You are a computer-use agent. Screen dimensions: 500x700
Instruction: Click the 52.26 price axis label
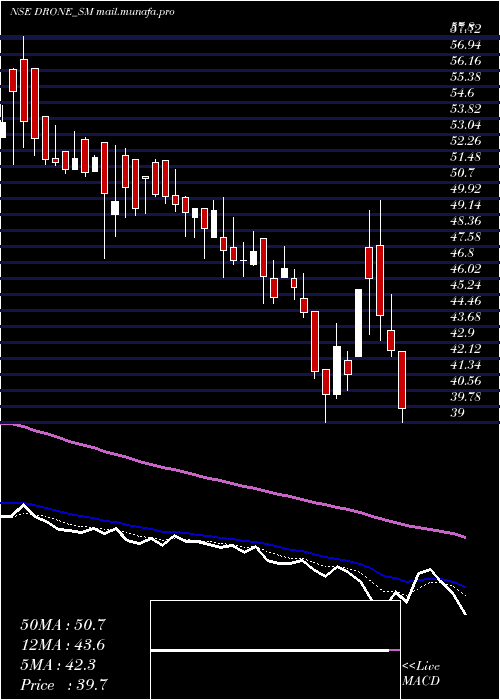(466, 141)
